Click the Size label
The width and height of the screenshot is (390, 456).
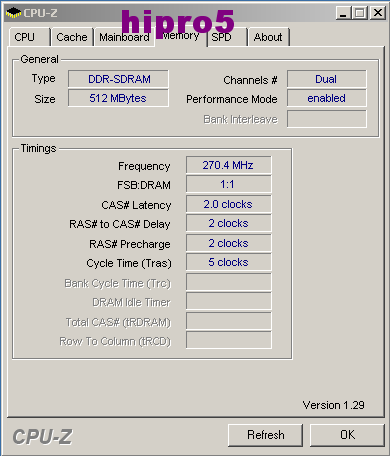pos(45,99)
